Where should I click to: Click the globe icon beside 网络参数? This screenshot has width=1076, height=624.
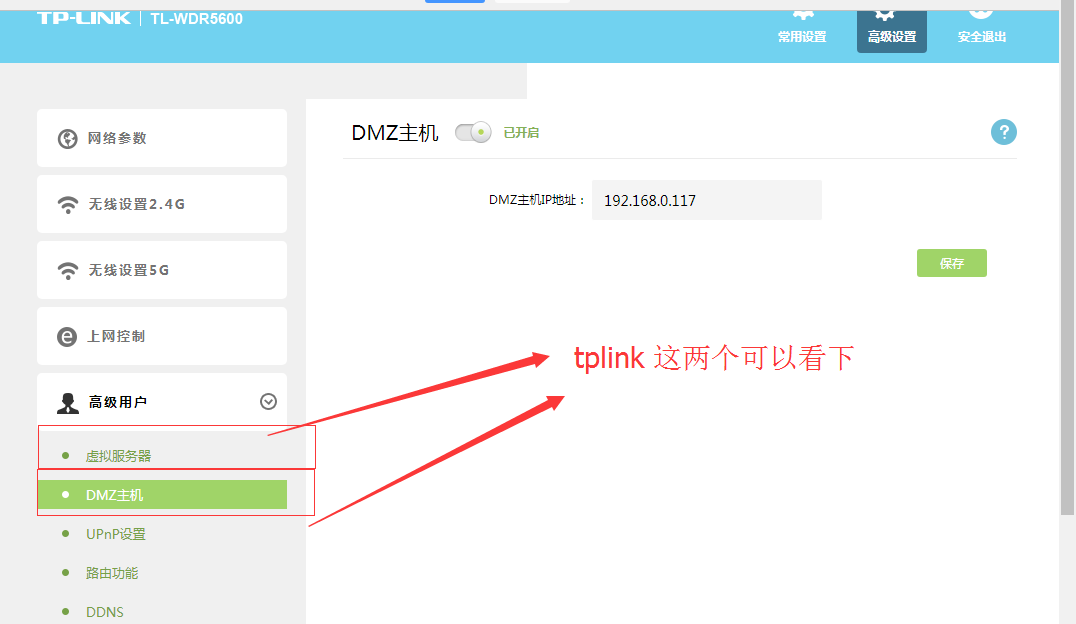pyautogui.click(x=67, y=139)
